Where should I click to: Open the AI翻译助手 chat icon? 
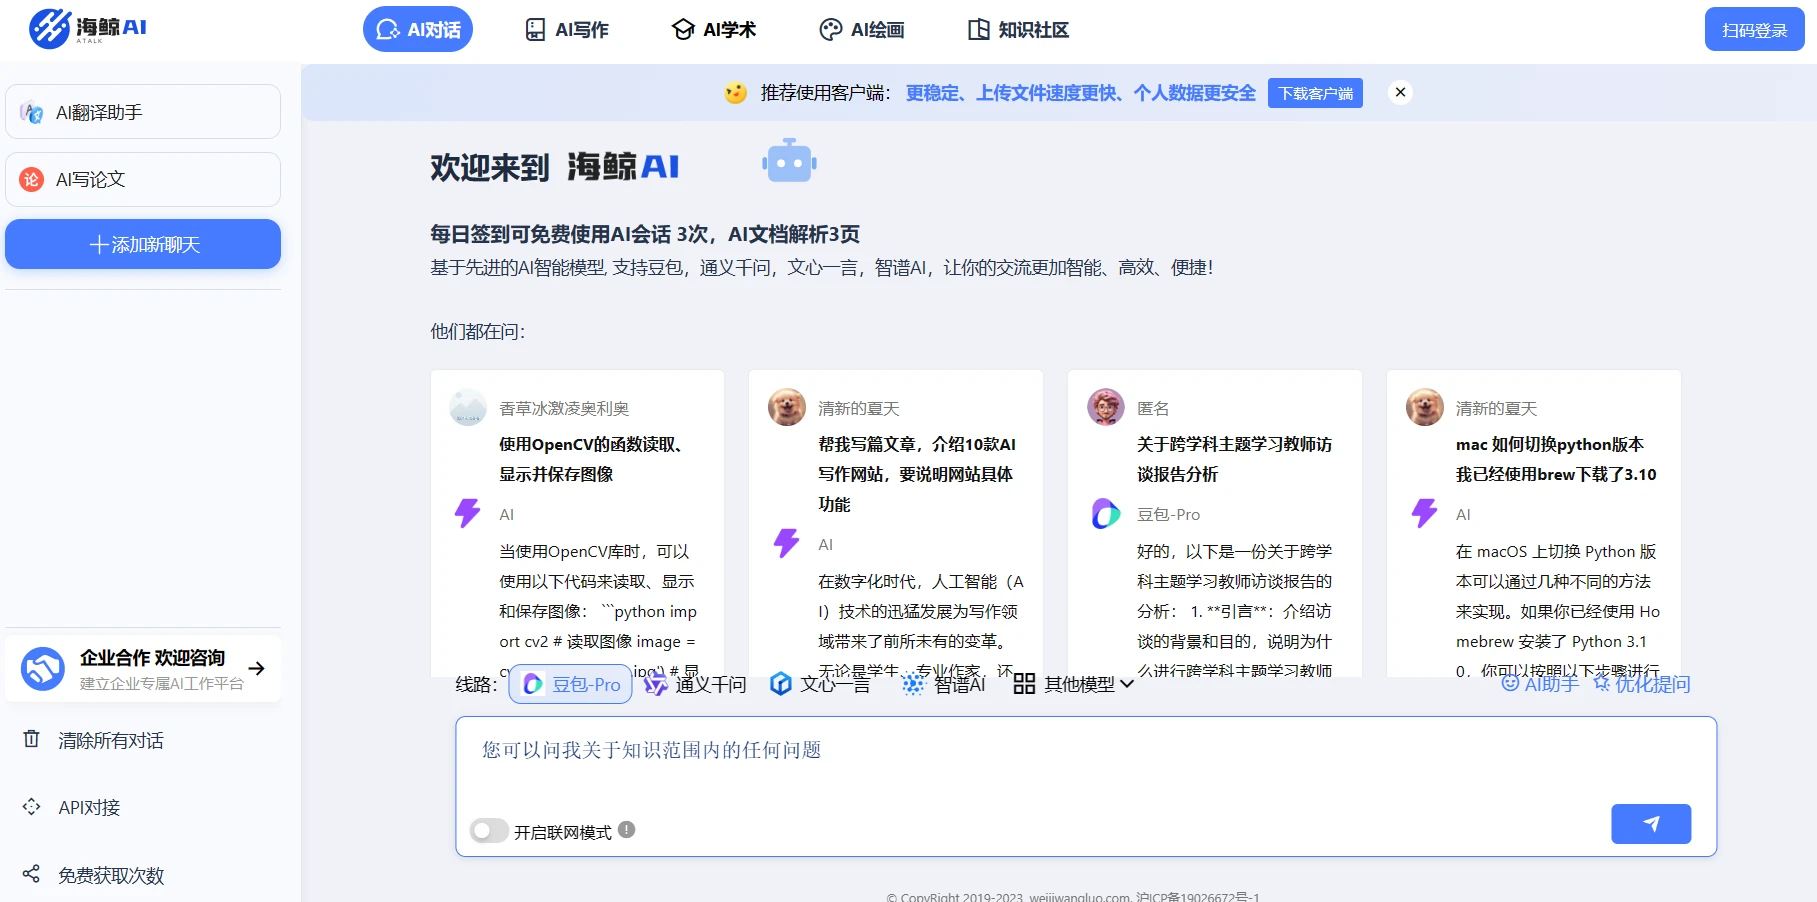click(x=32, y=112)
